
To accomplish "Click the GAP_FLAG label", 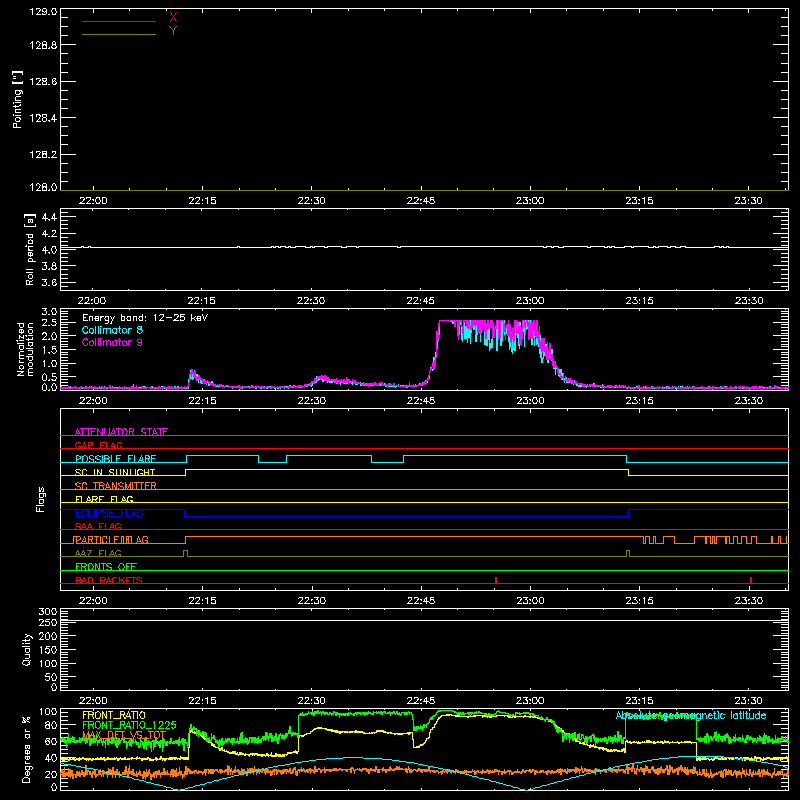I will click(x=98, y=445).
